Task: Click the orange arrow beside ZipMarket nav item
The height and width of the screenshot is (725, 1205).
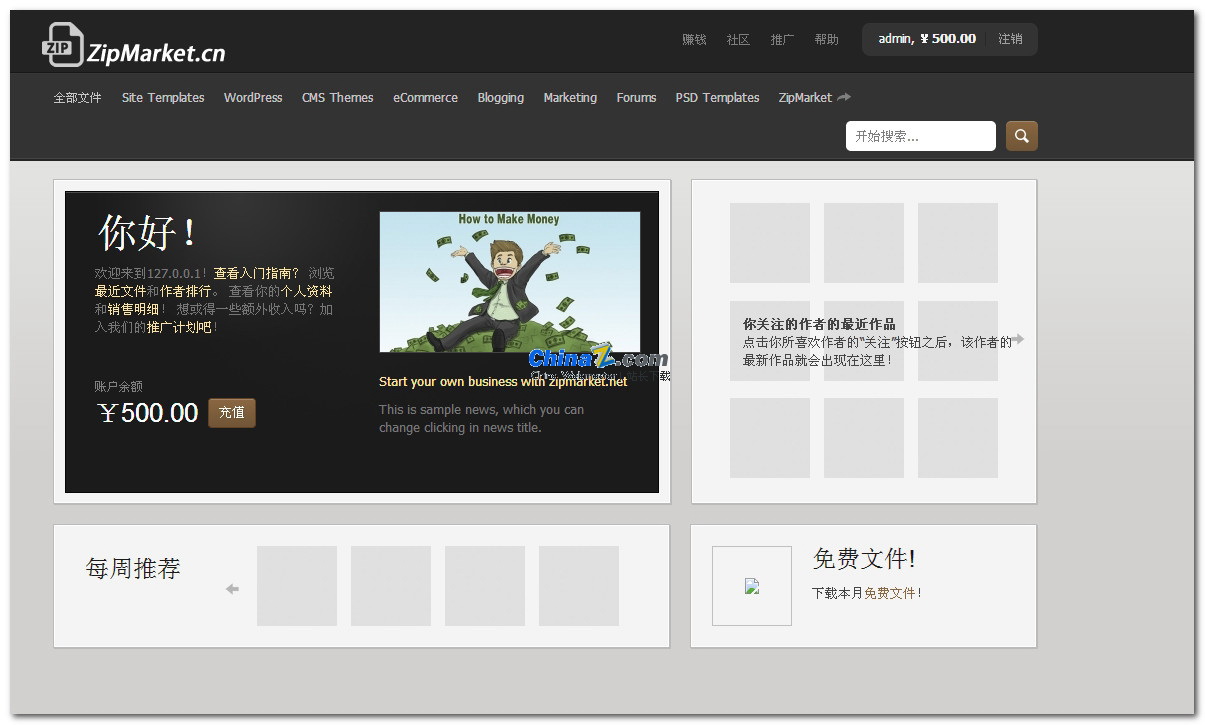Action: [x=844, y=97]
